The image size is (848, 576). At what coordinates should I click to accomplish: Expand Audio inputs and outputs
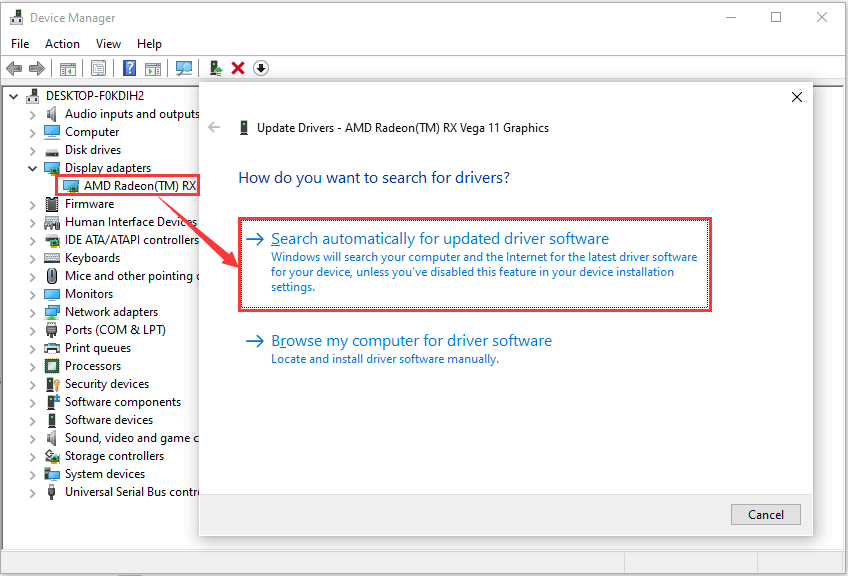click(x=32, y=115)
